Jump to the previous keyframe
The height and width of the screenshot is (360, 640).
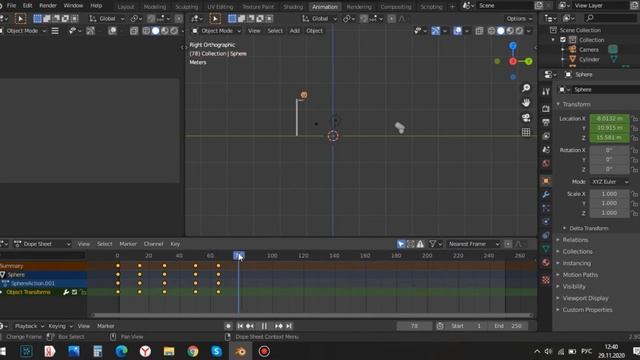[250, 326]
